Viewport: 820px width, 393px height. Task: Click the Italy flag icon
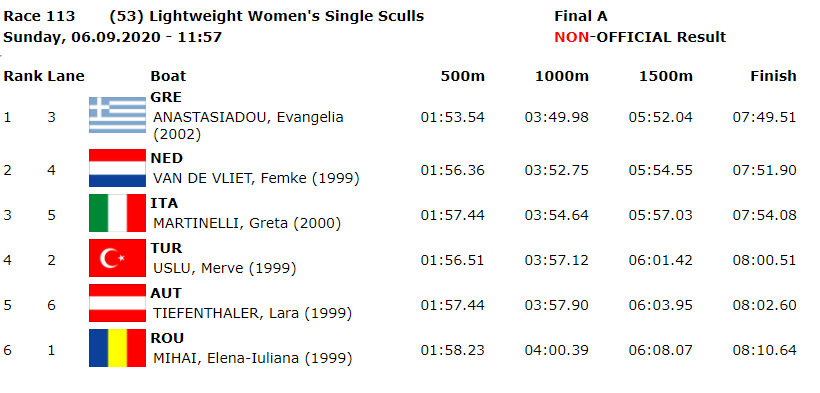click(x=117, y=213)
